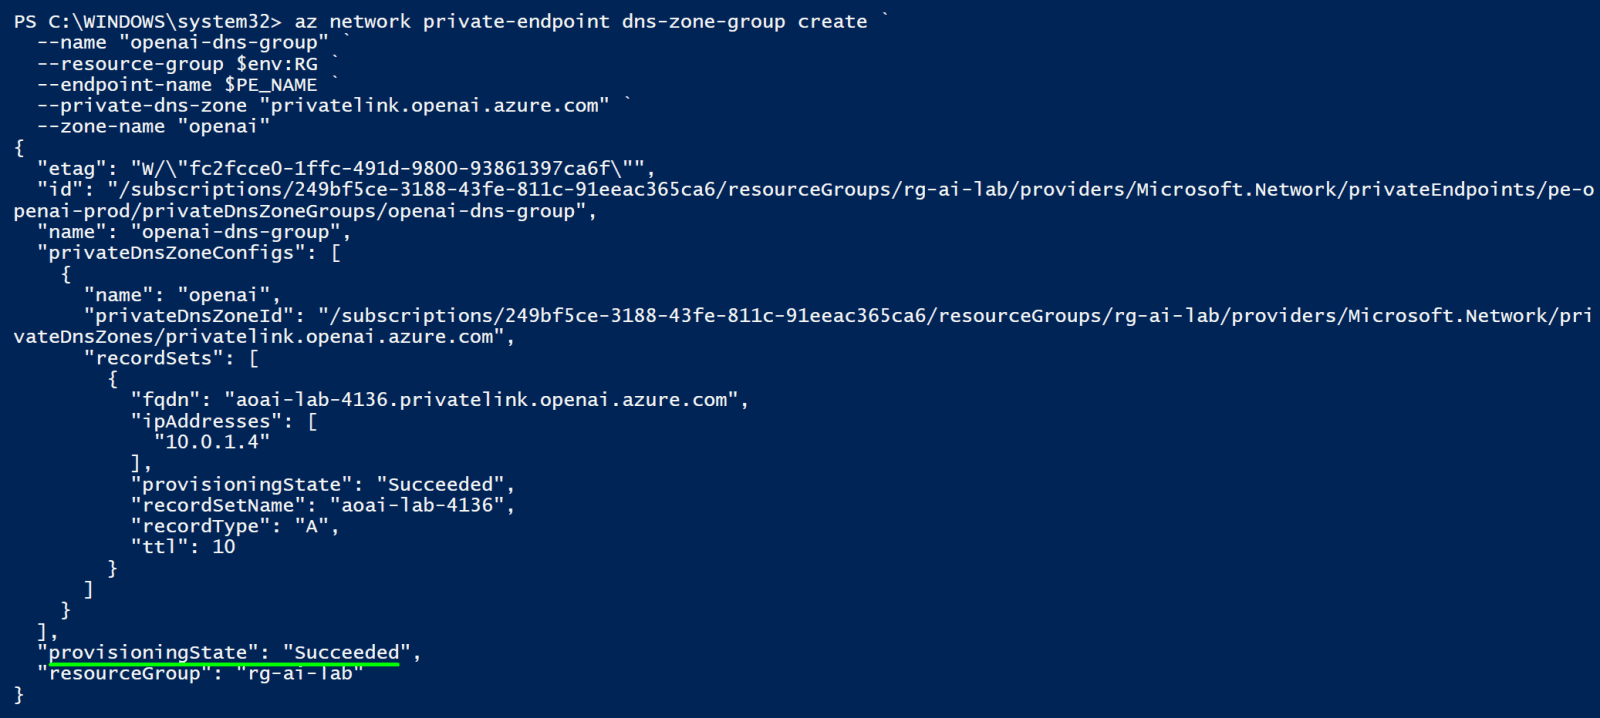Click the underlined "provisioningState": "Succeeded" line
Screen dimensions: 1600x718
coord(230,652)
